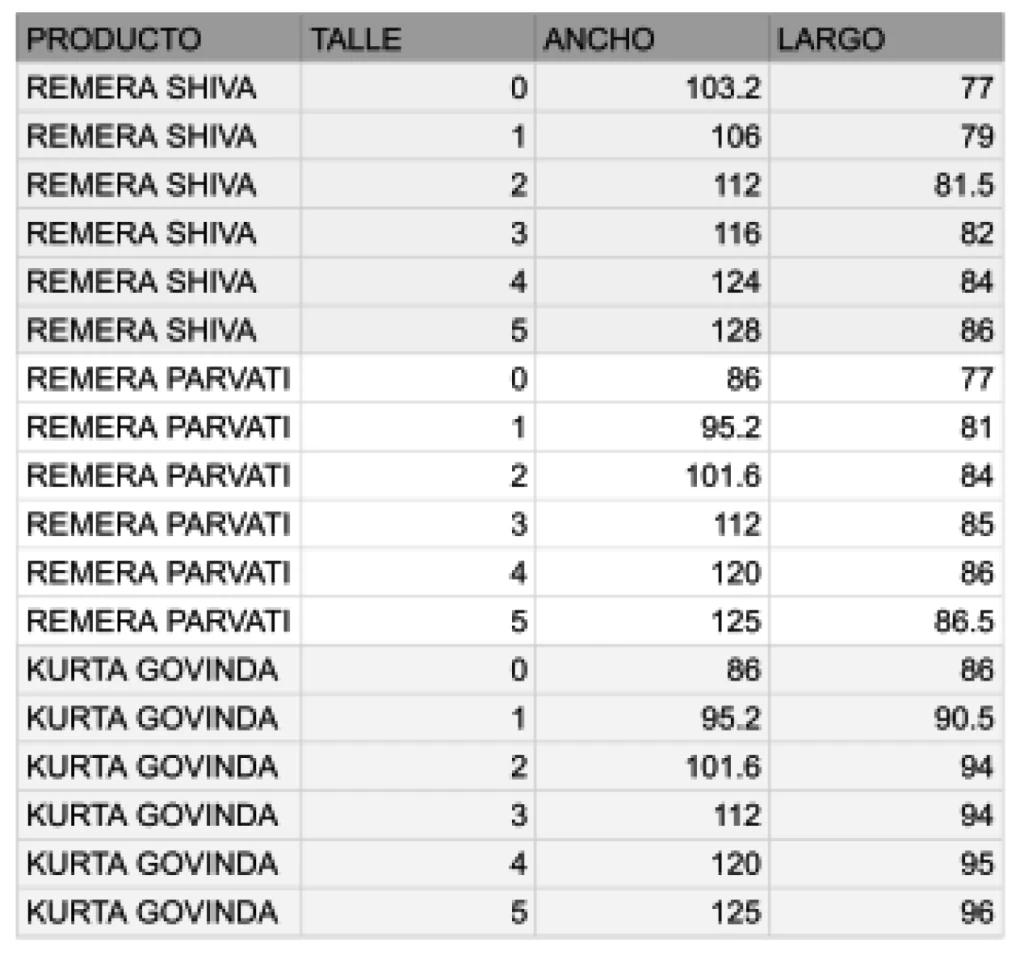Select the TALLE column header
The height and width of the screenshot is (955, 1024).
point(417,39)
